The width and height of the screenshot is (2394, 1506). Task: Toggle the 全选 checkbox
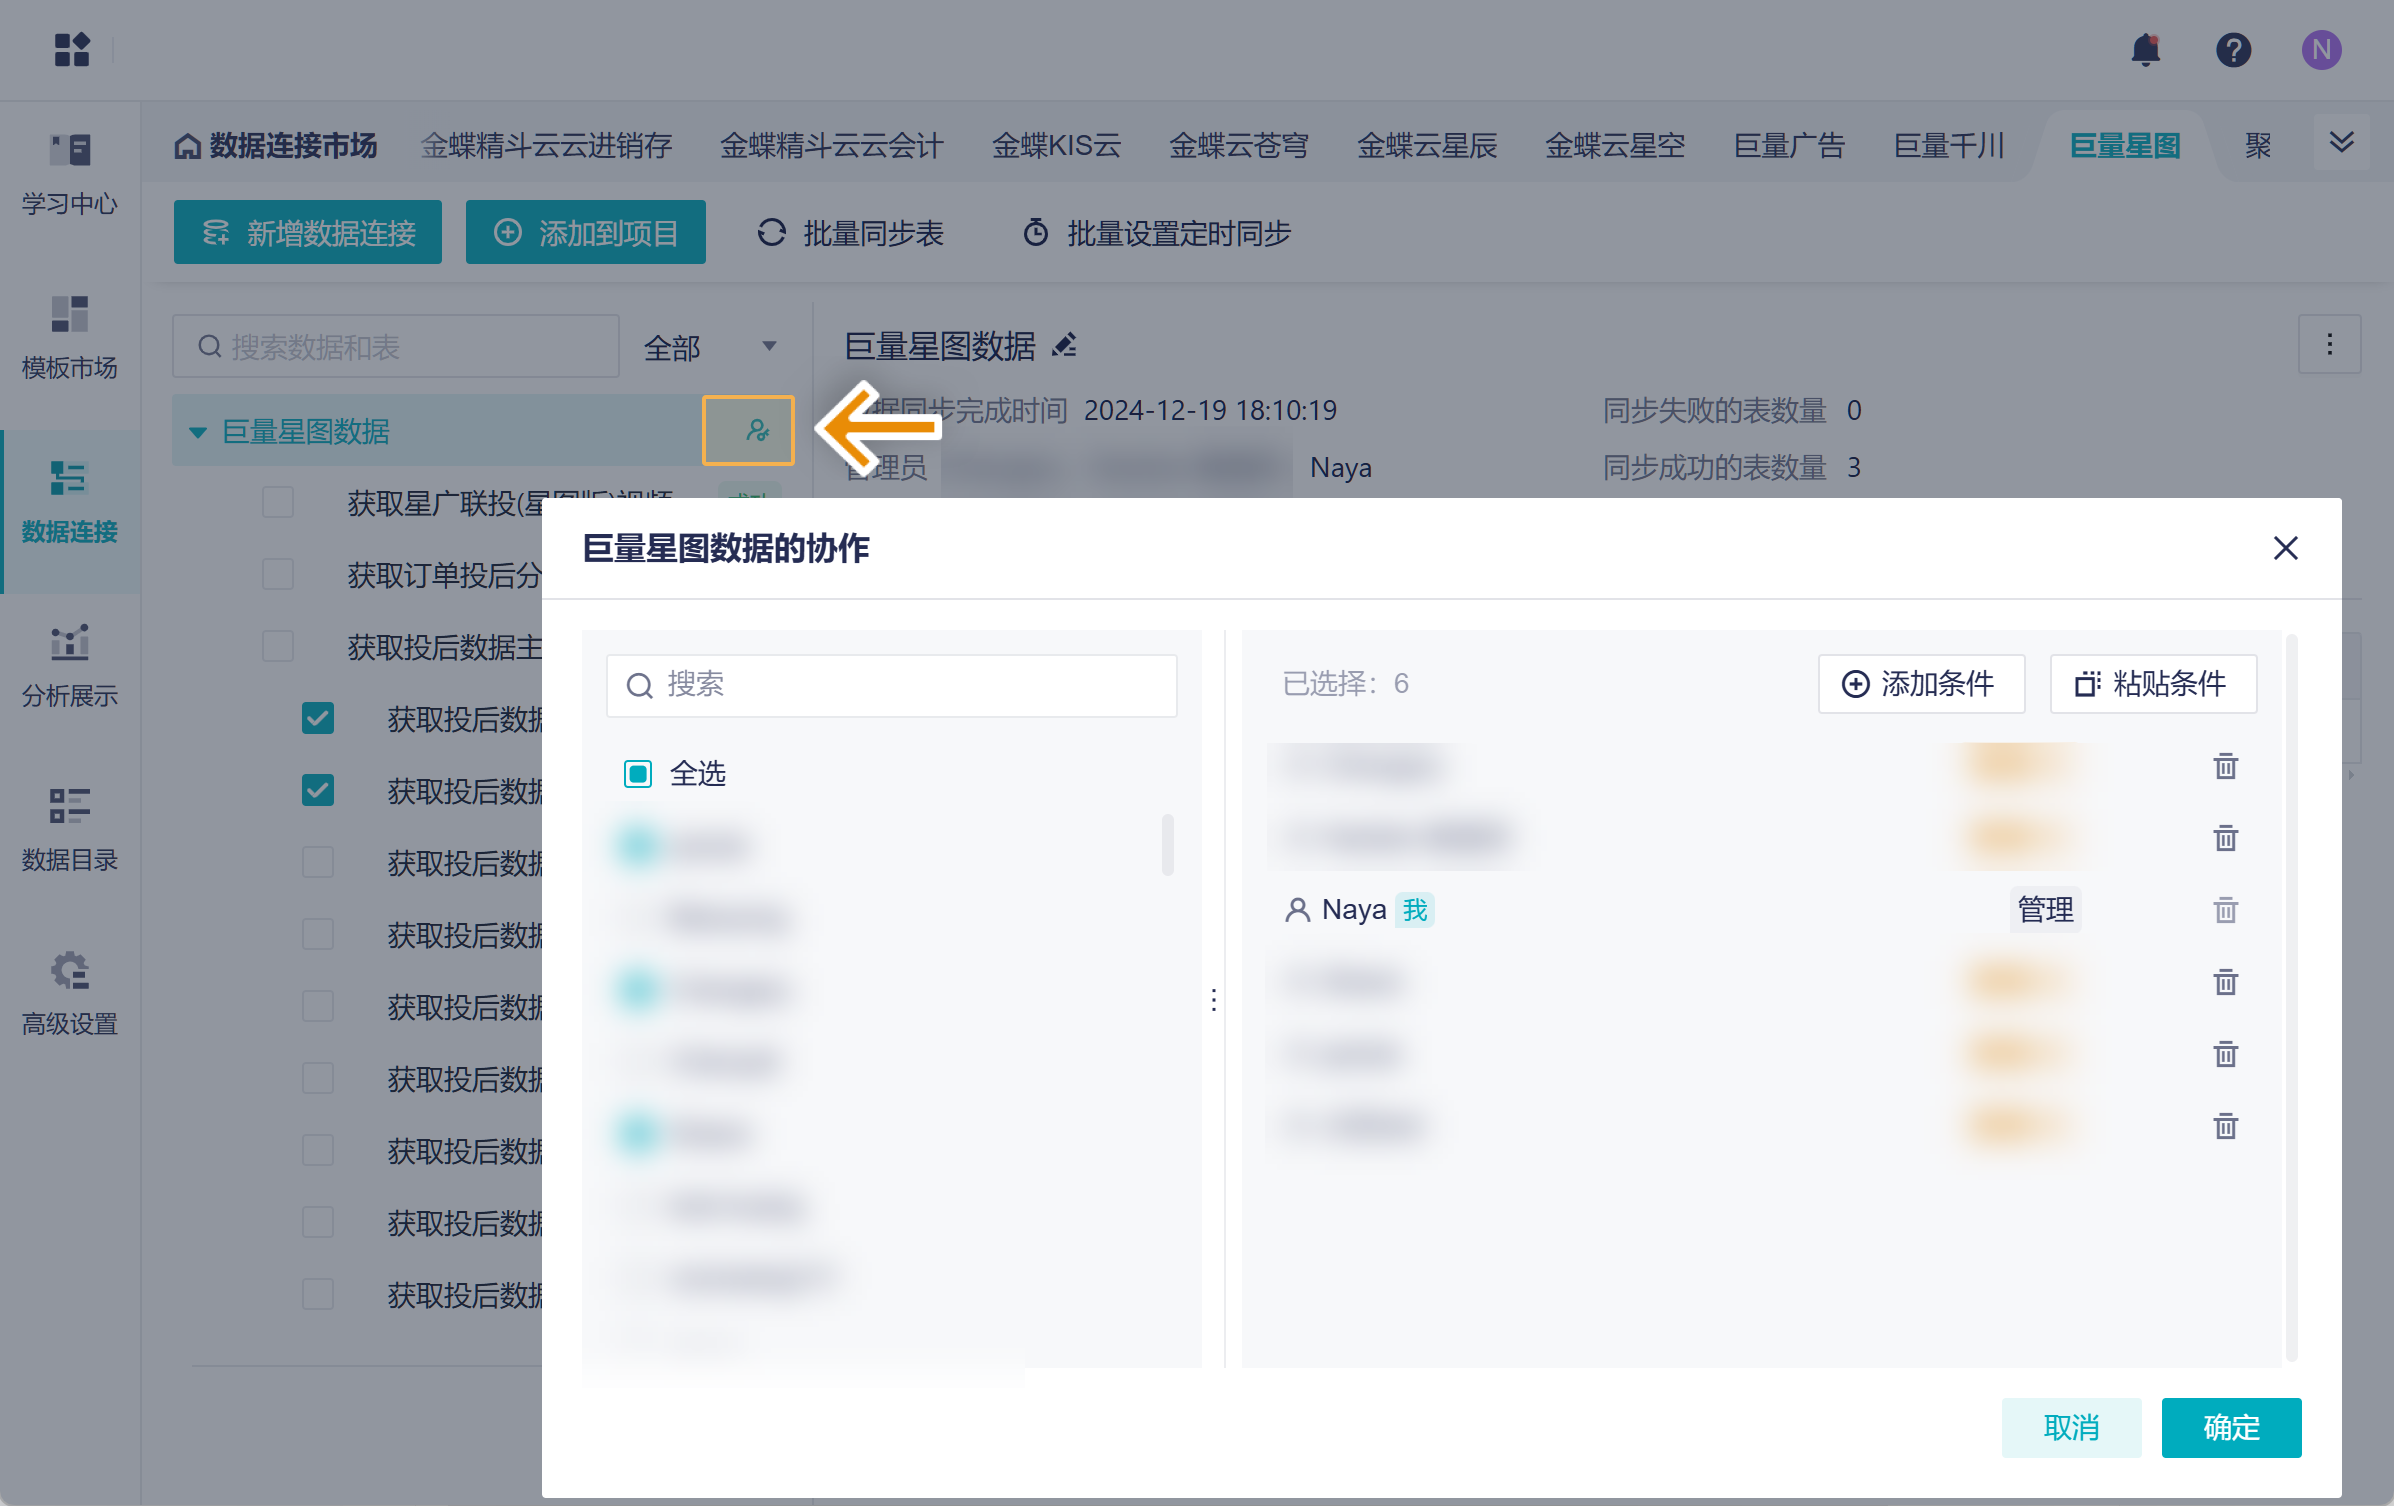pos(638,774)
